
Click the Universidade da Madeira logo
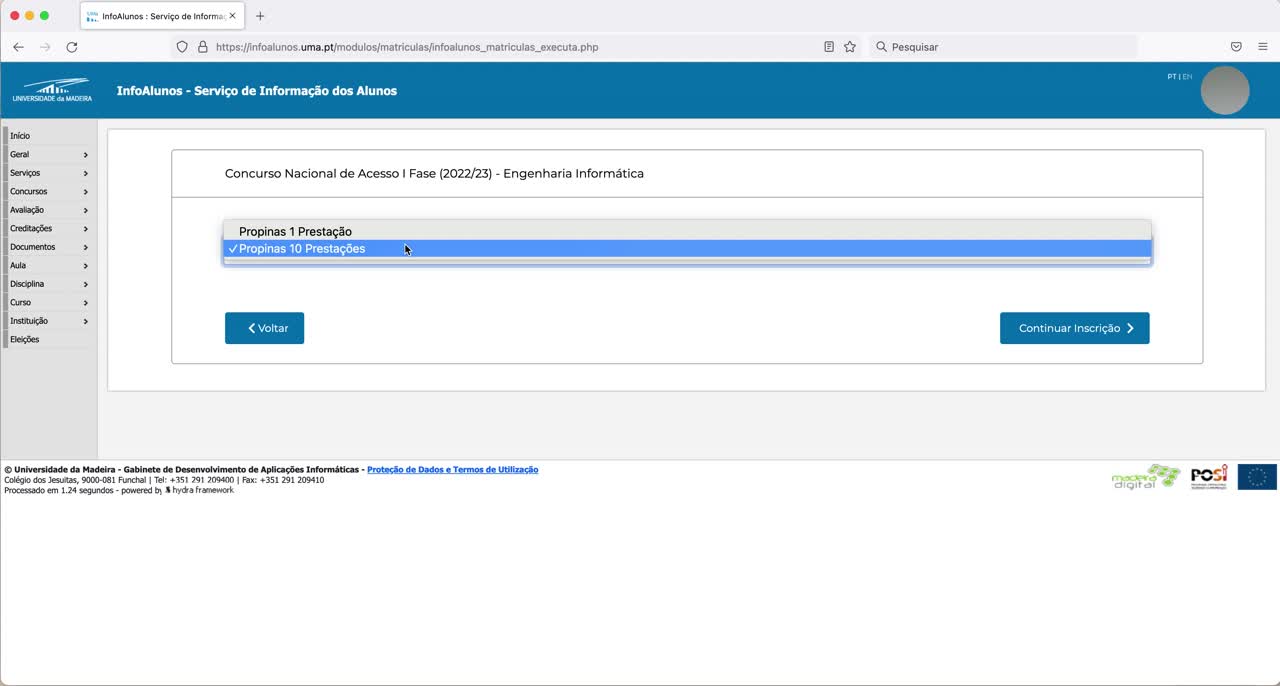pos(52,90)
